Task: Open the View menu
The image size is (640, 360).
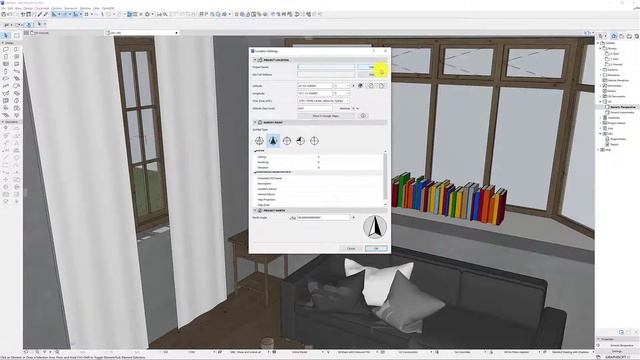Action: 18,8
